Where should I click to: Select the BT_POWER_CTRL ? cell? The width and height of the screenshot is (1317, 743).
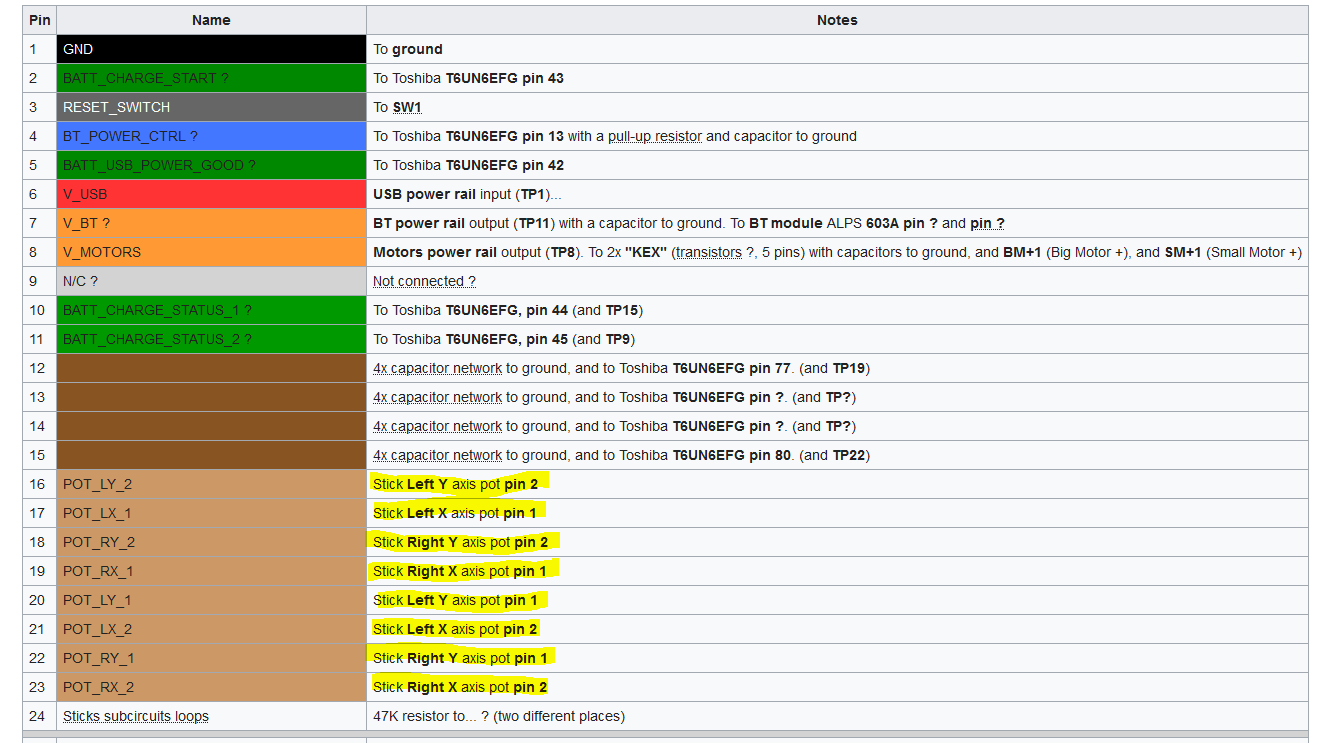click(x=211, y=136)
